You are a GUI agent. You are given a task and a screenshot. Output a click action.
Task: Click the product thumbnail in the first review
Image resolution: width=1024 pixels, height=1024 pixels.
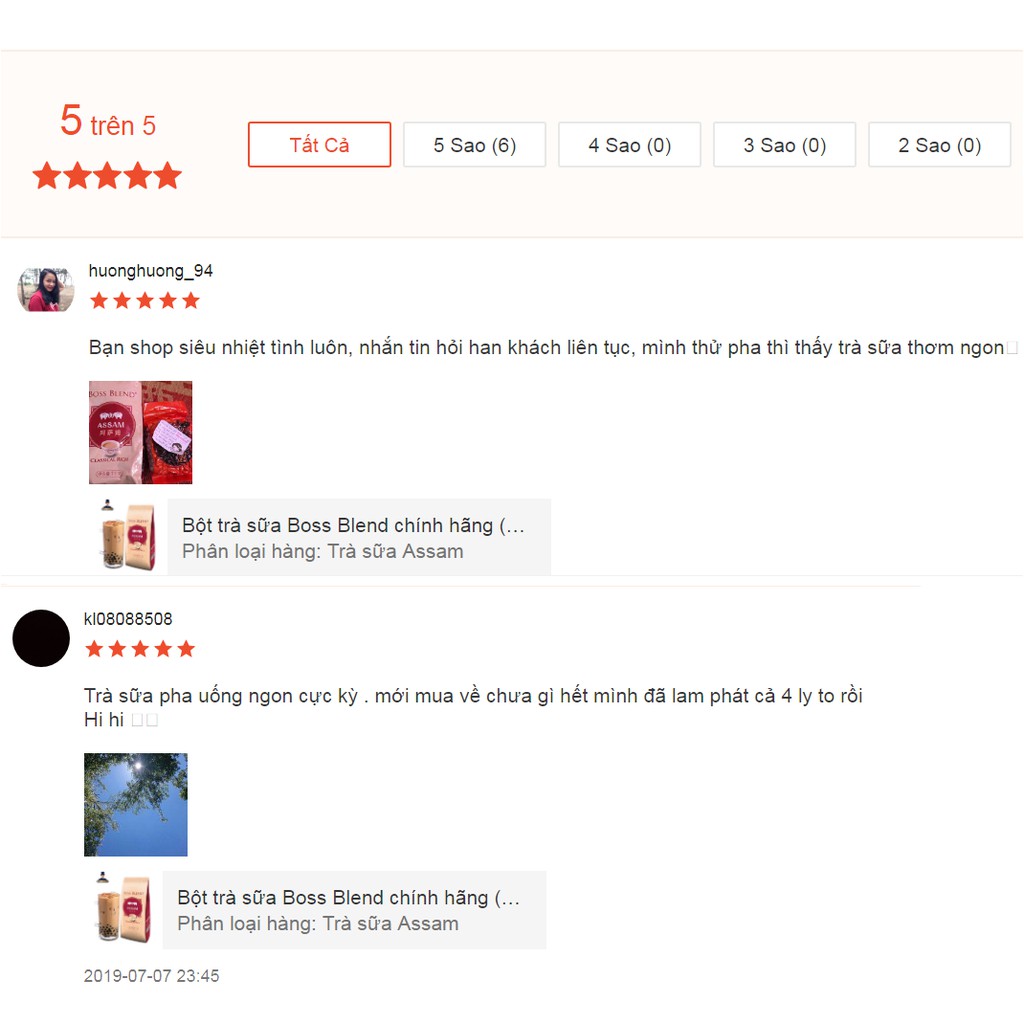(128, 536)
